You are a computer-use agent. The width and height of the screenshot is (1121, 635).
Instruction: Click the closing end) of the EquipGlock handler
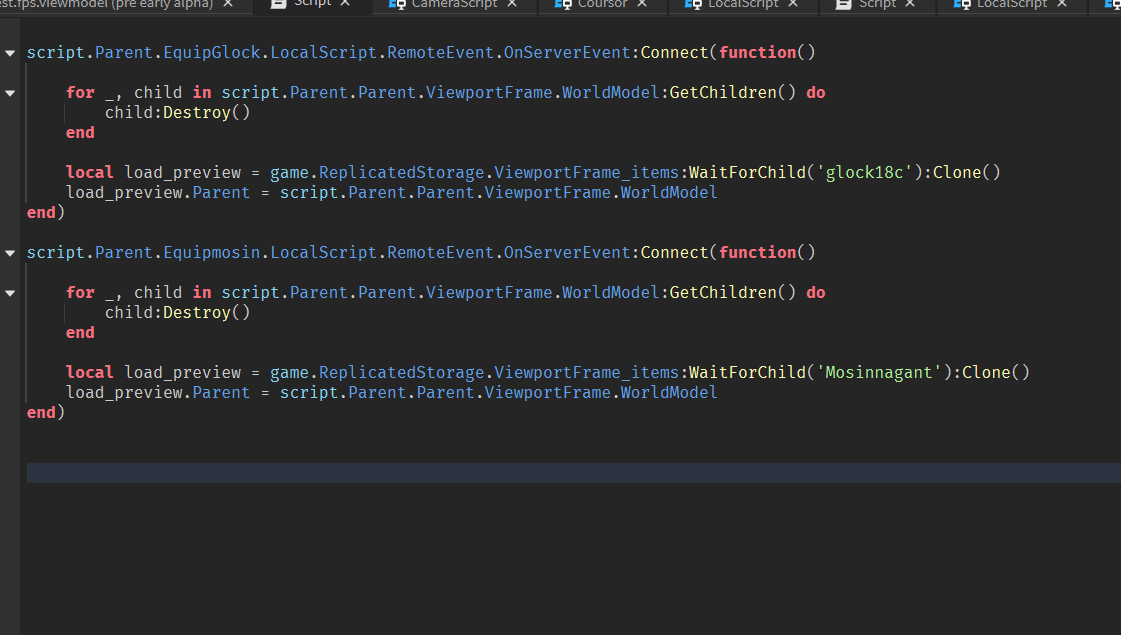46,213
